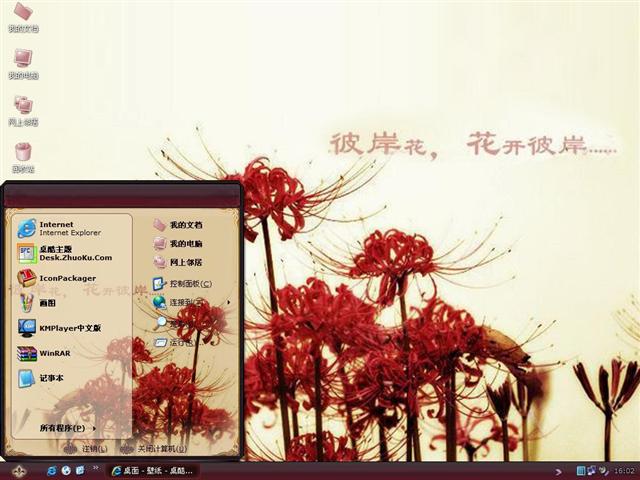640x480 pixels.
Task: Expand 所有程序(P) all programs list
Action: pos(68,428)
